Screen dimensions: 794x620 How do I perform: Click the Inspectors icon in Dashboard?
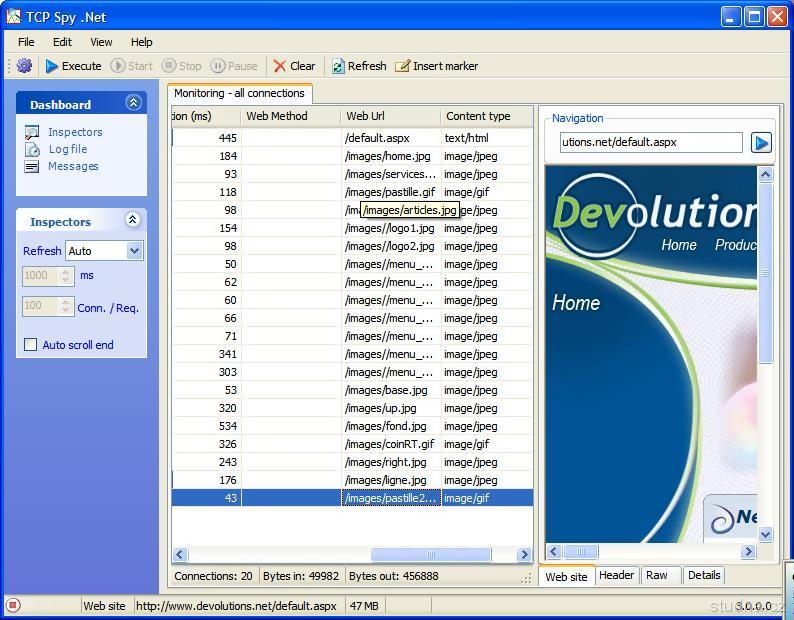[32, 132]
